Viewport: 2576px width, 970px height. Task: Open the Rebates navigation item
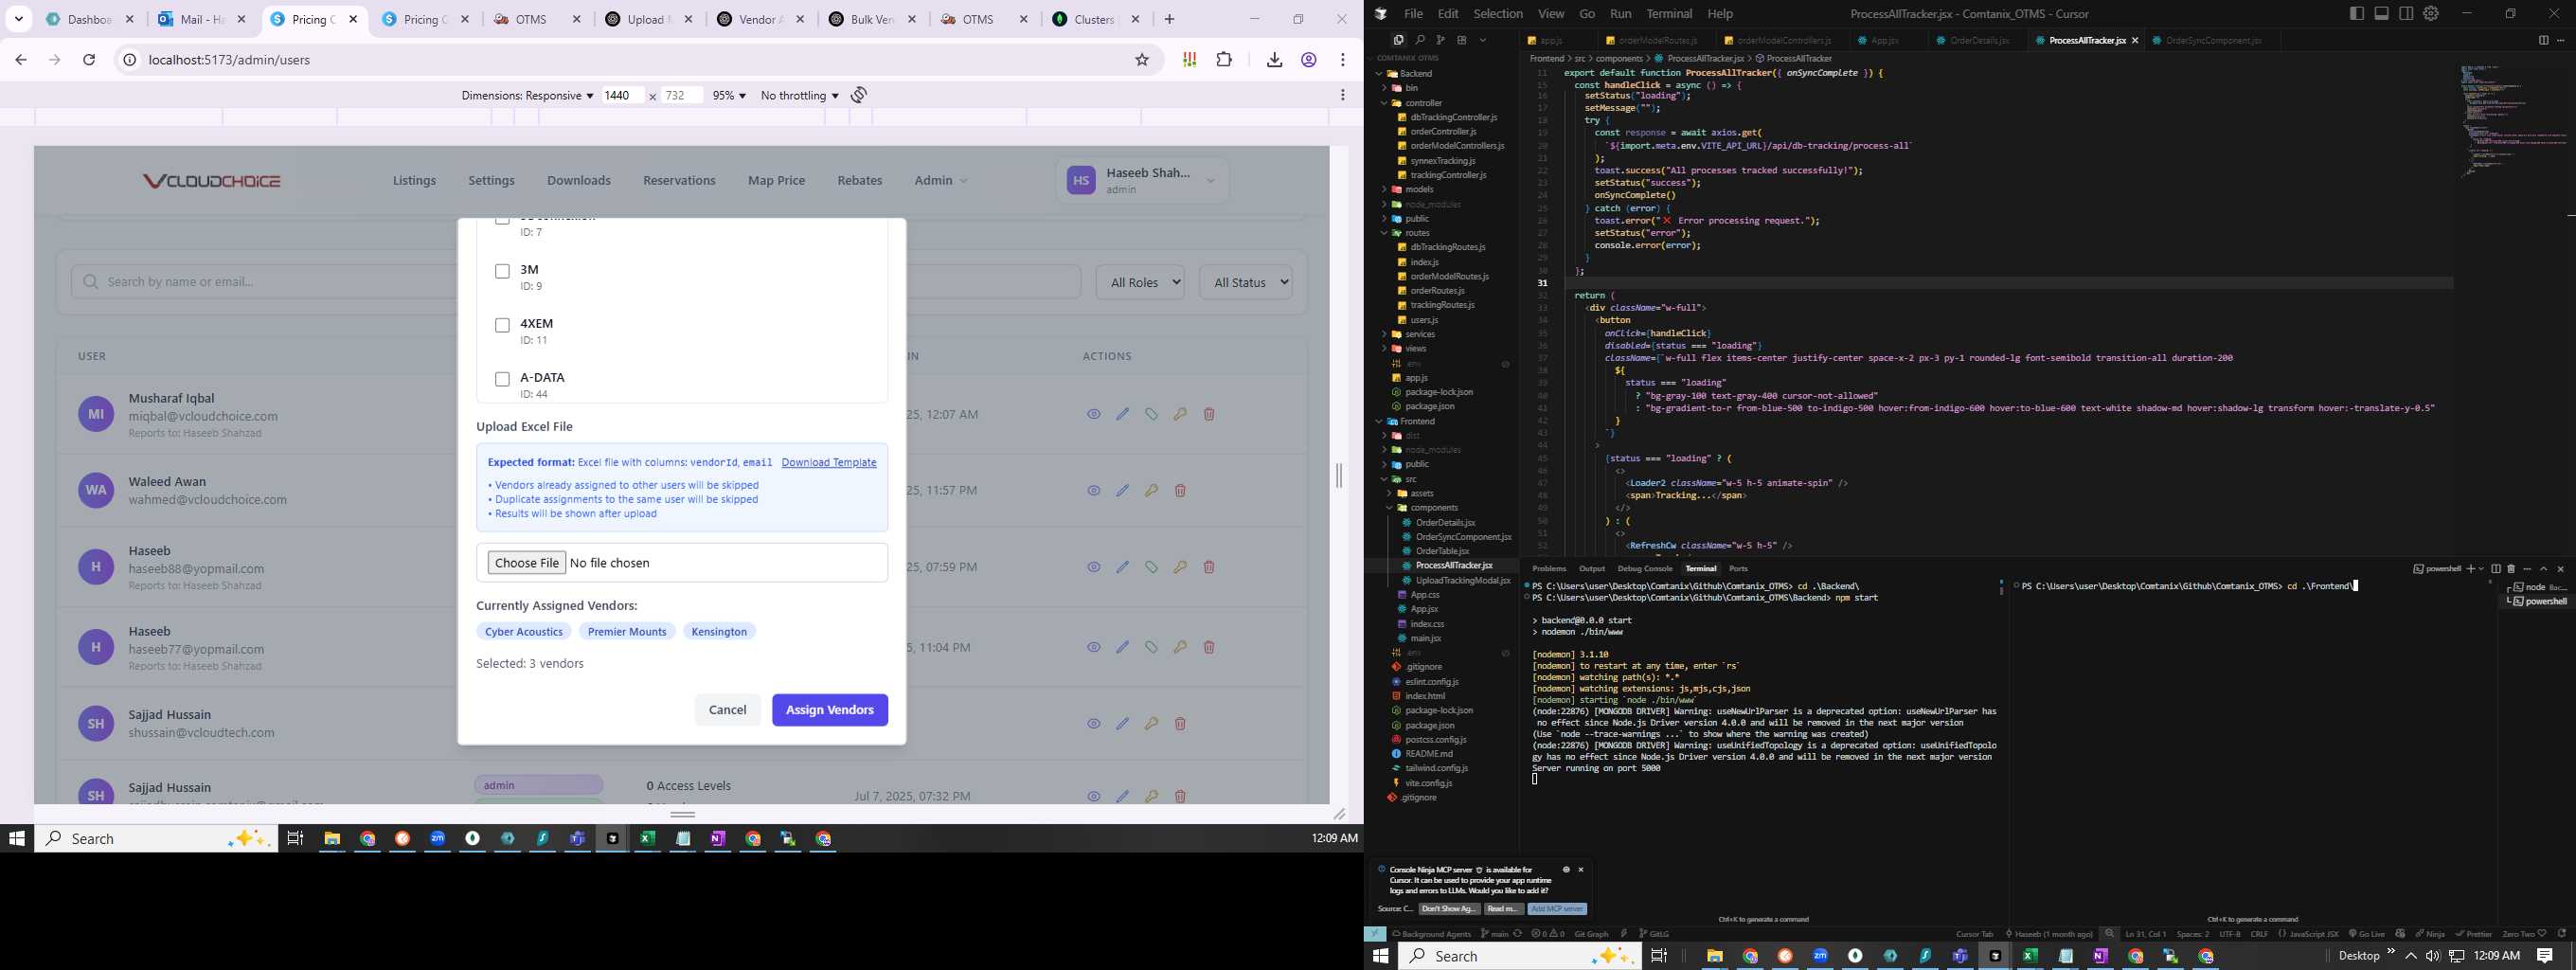coord(859,181)
